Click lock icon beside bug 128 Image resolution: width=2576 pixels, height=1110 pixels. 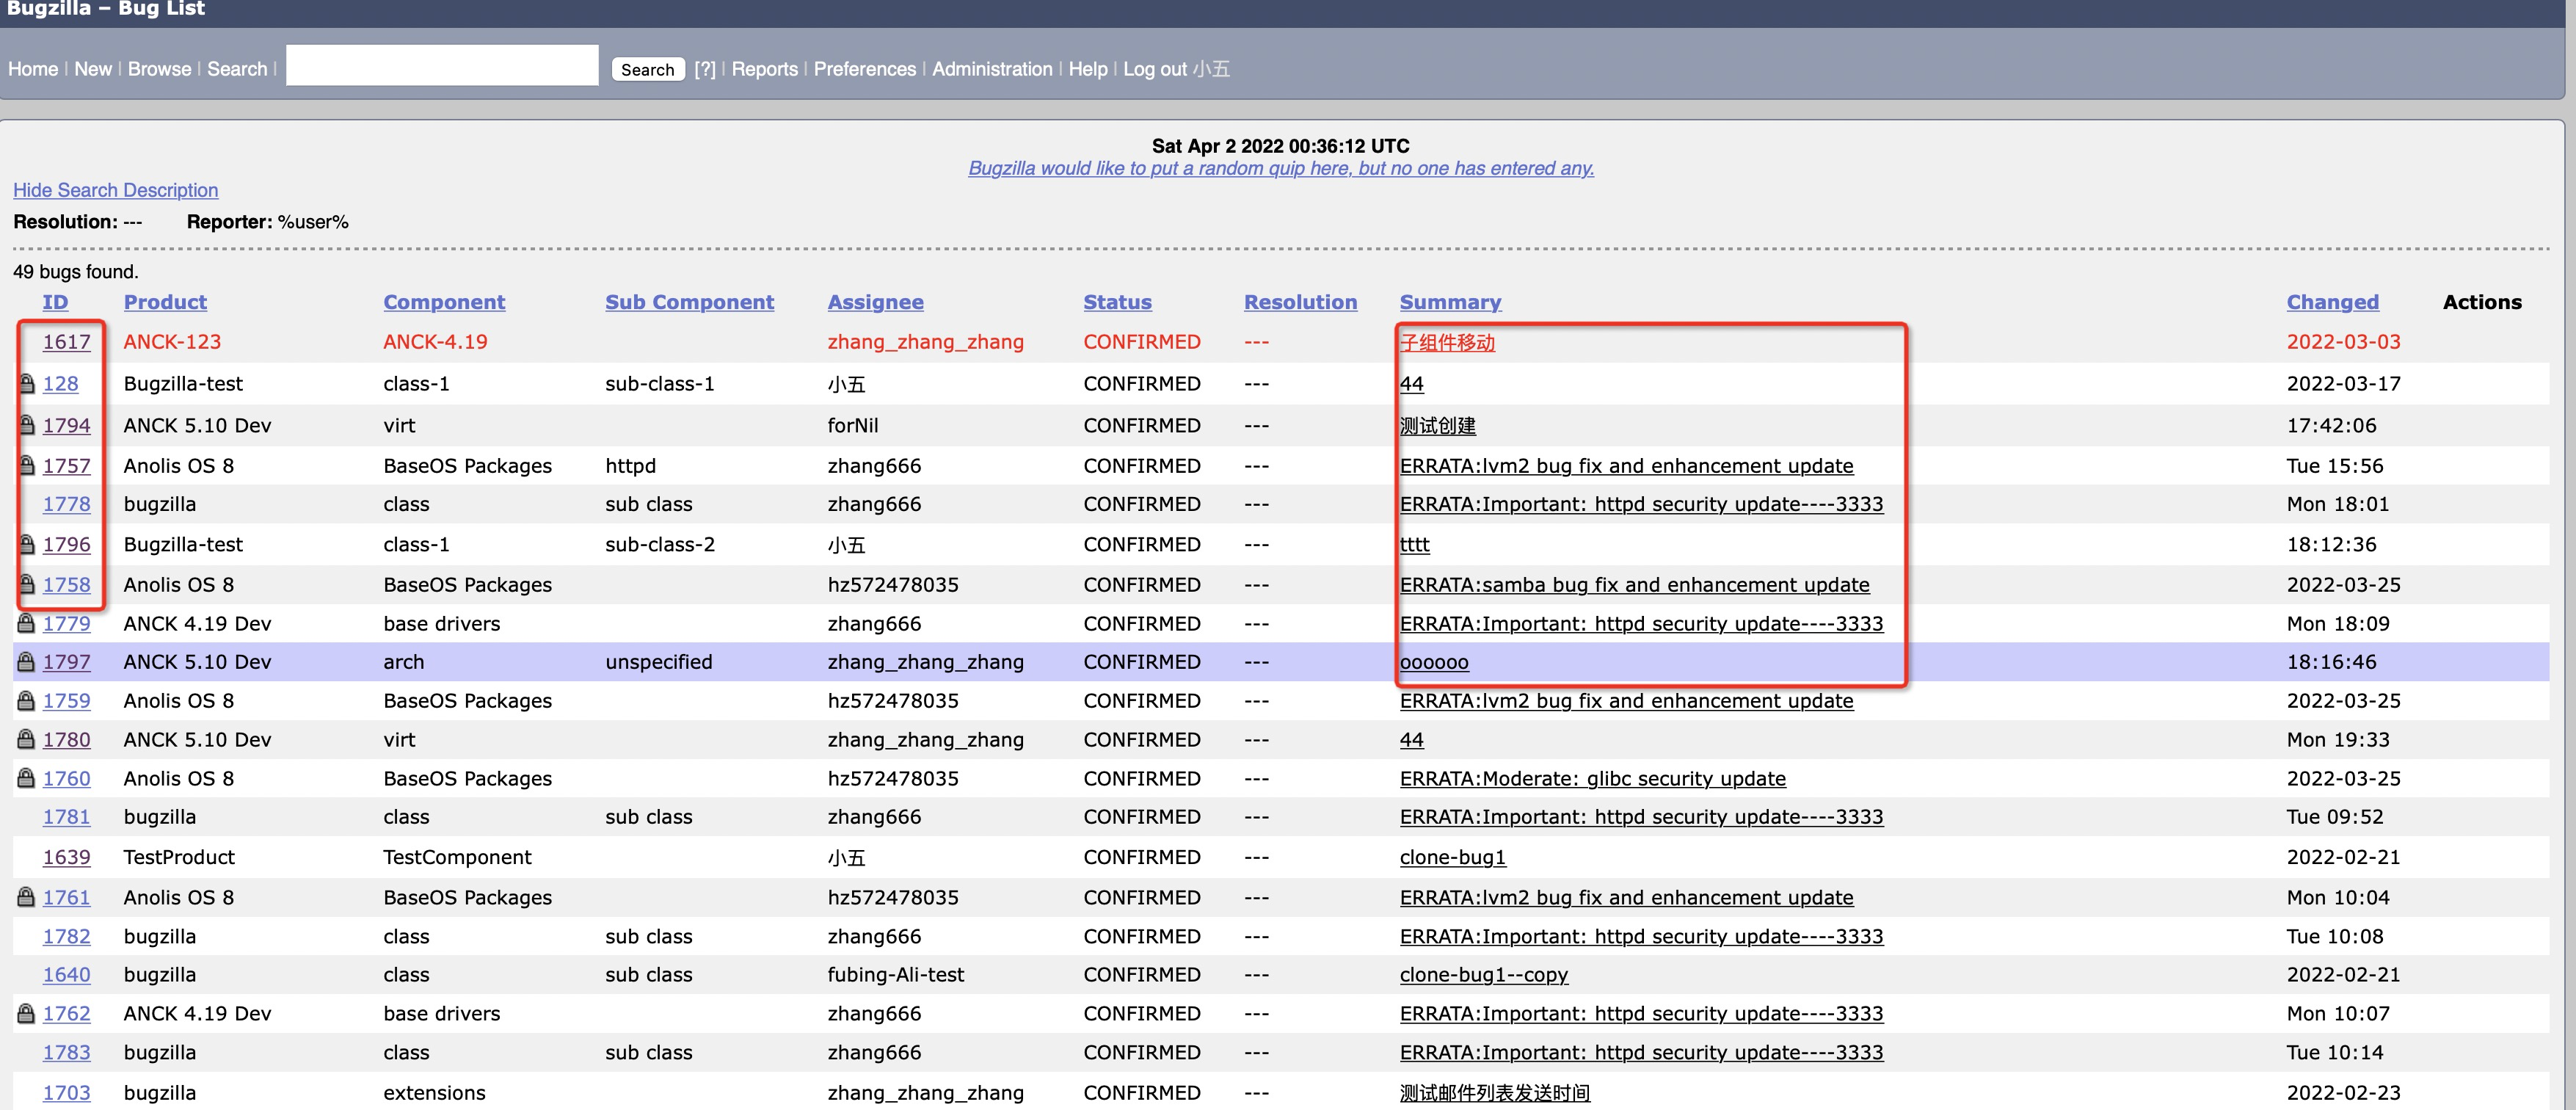[x=27, y=383]
